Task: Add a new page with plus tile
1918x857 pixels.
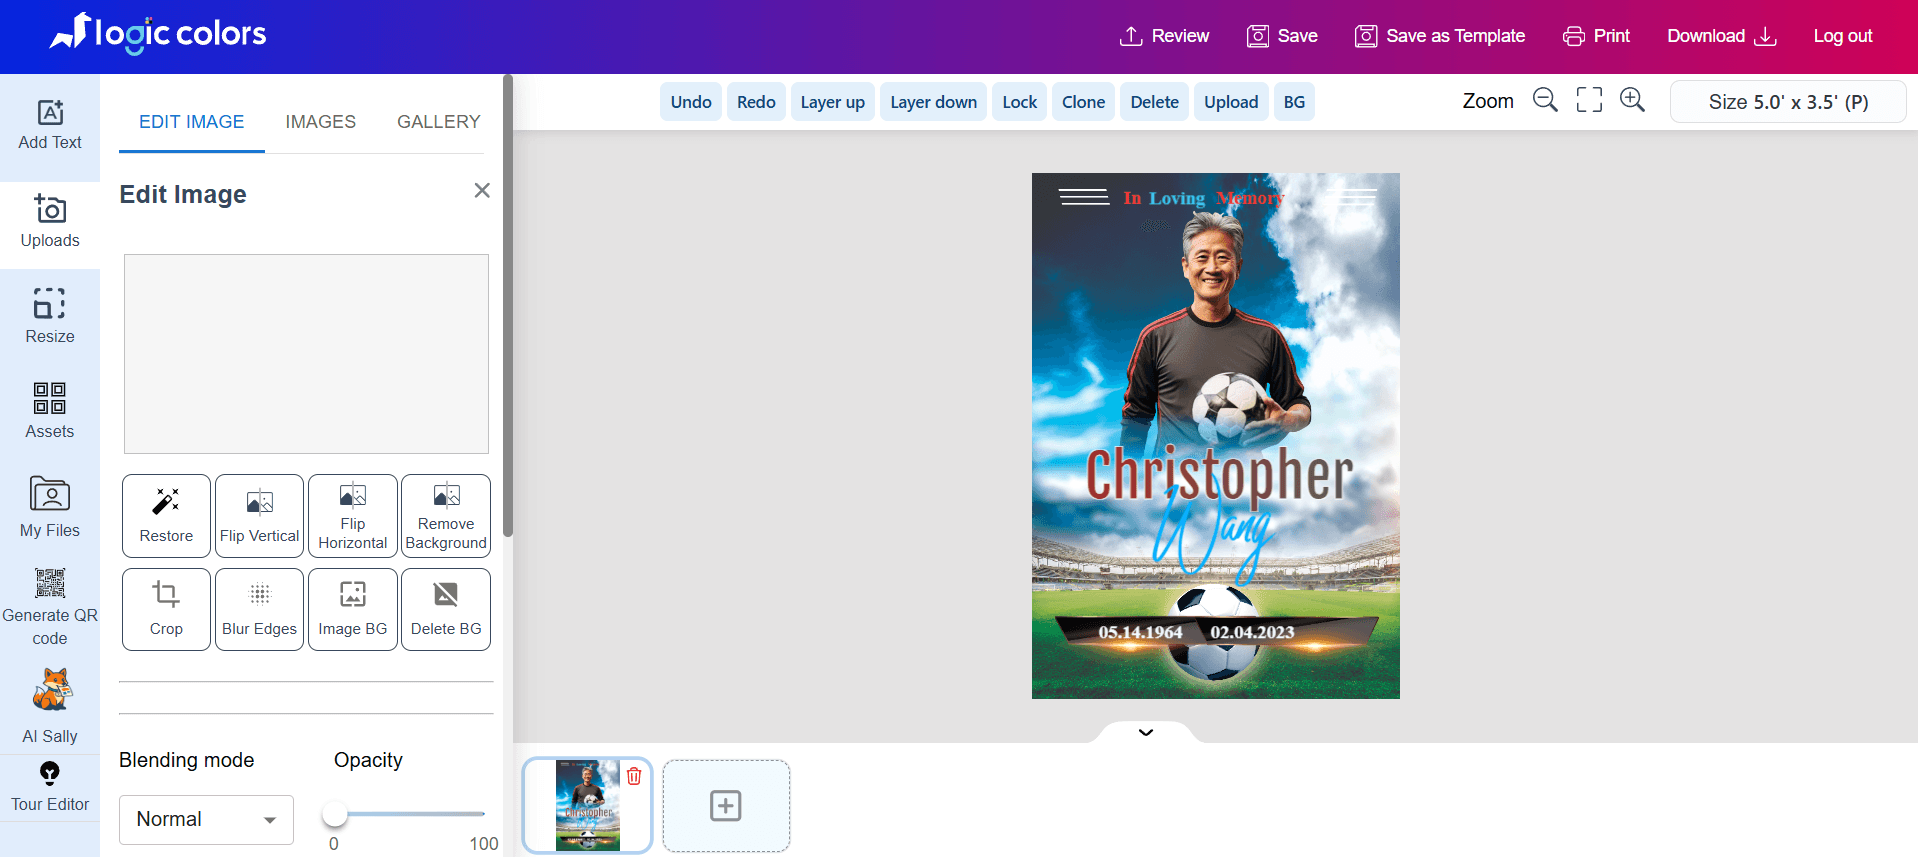Action: point(726,806)
